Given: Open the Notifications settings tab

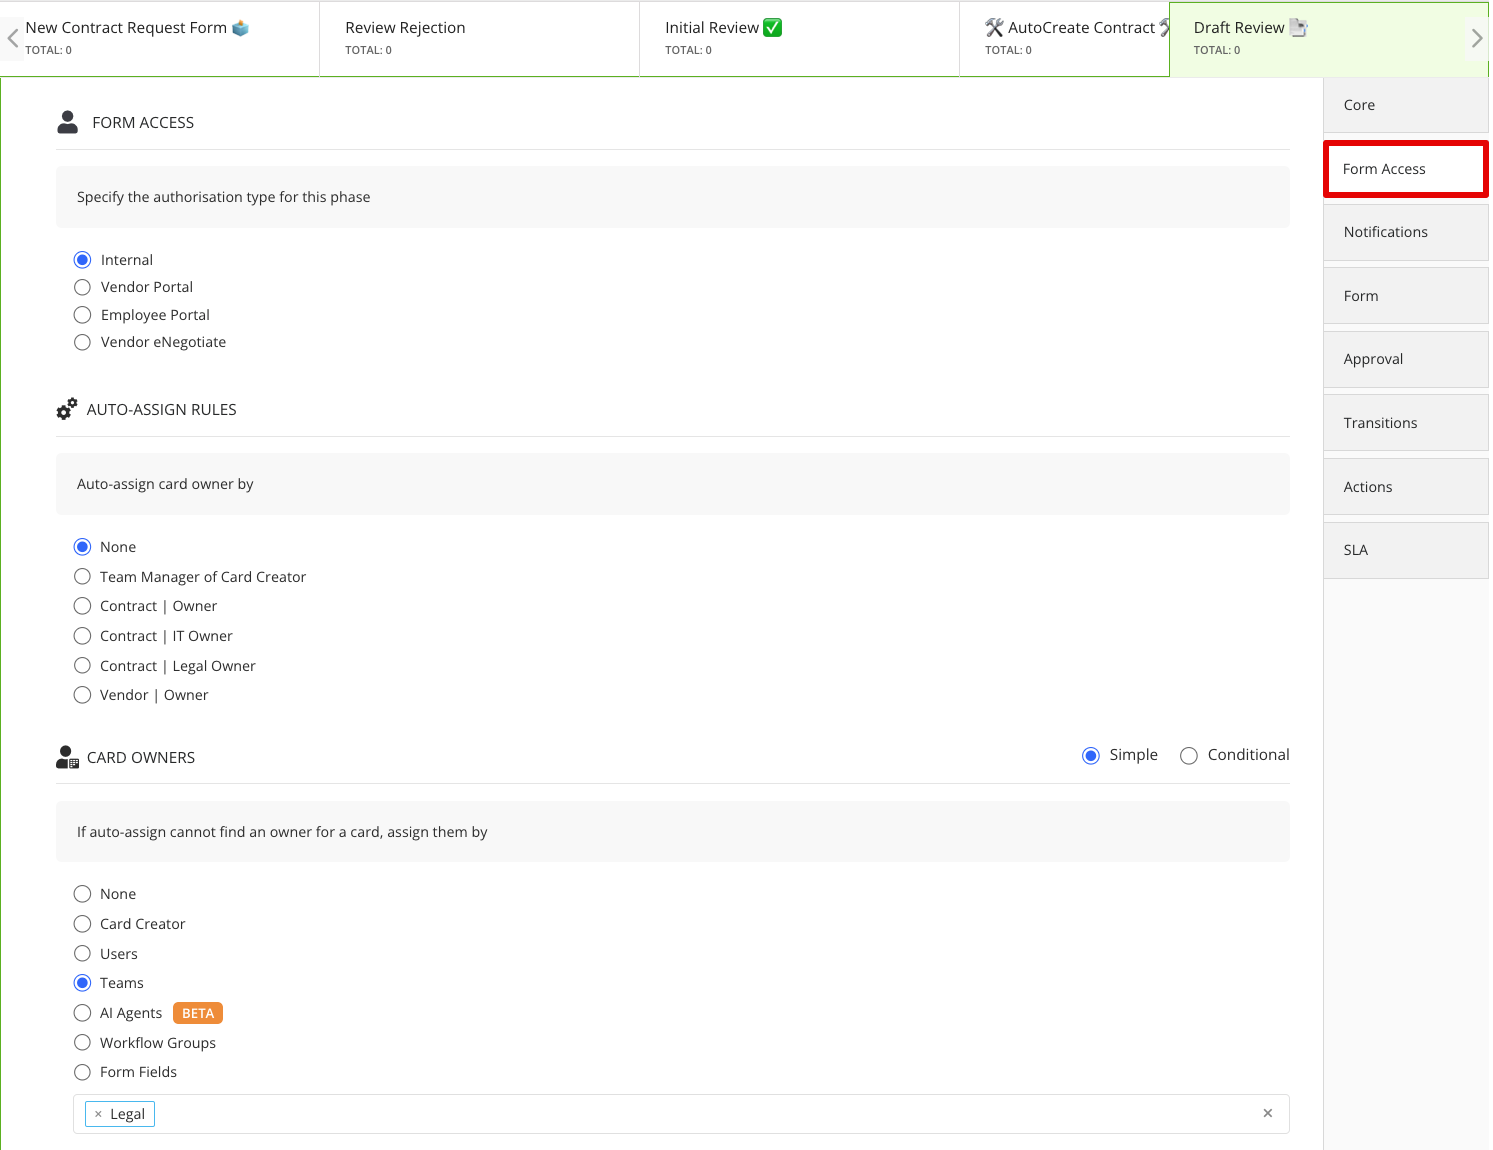Looking at the screenshot, I should [1406, 232].
